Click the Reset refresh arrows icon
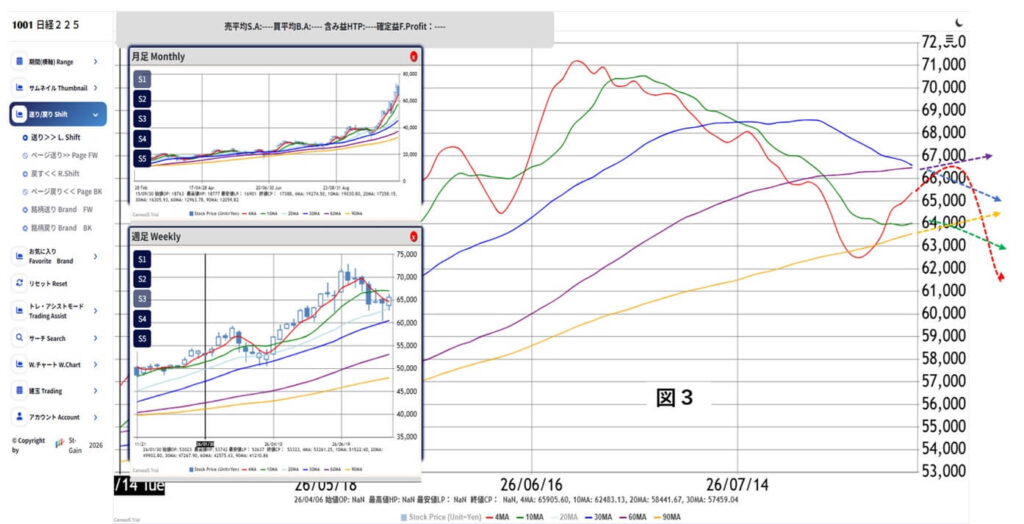Viewport: 1024px width, 524px height. pos(20,283)
